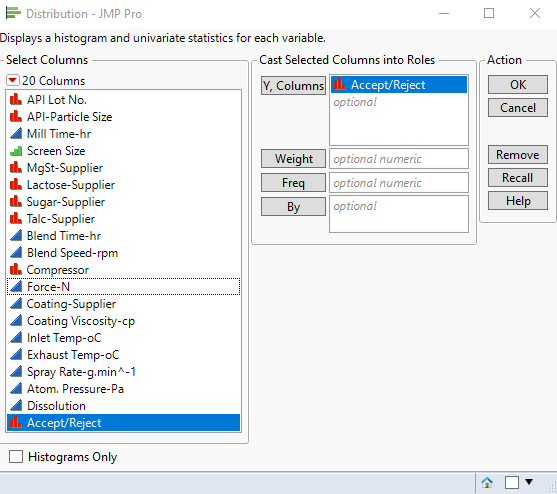Viewport: 557px width, 494px height.
Task: Click the nominal icon beside MgSt-Supplier
Action: click(16, 168)
